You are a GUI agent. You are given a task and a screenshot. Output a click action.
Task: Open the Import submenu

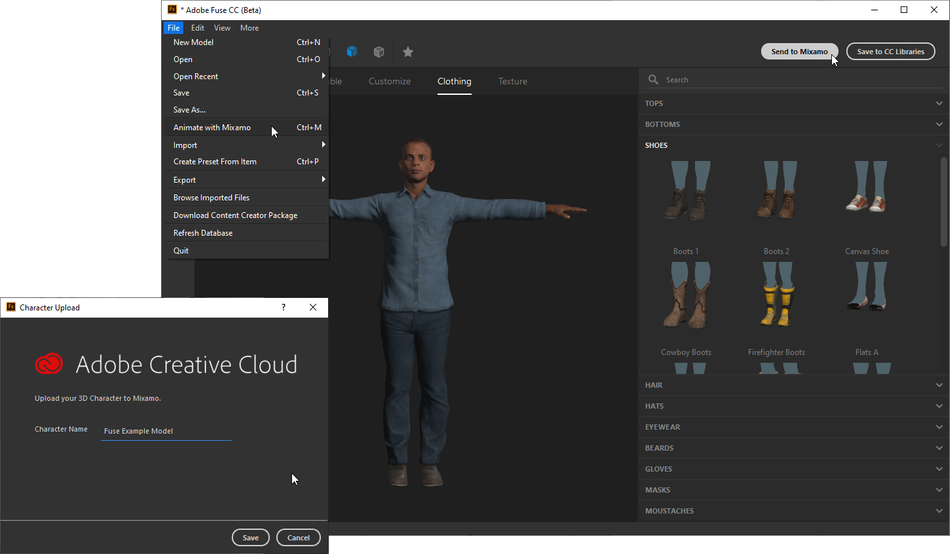tap(247, 145)
